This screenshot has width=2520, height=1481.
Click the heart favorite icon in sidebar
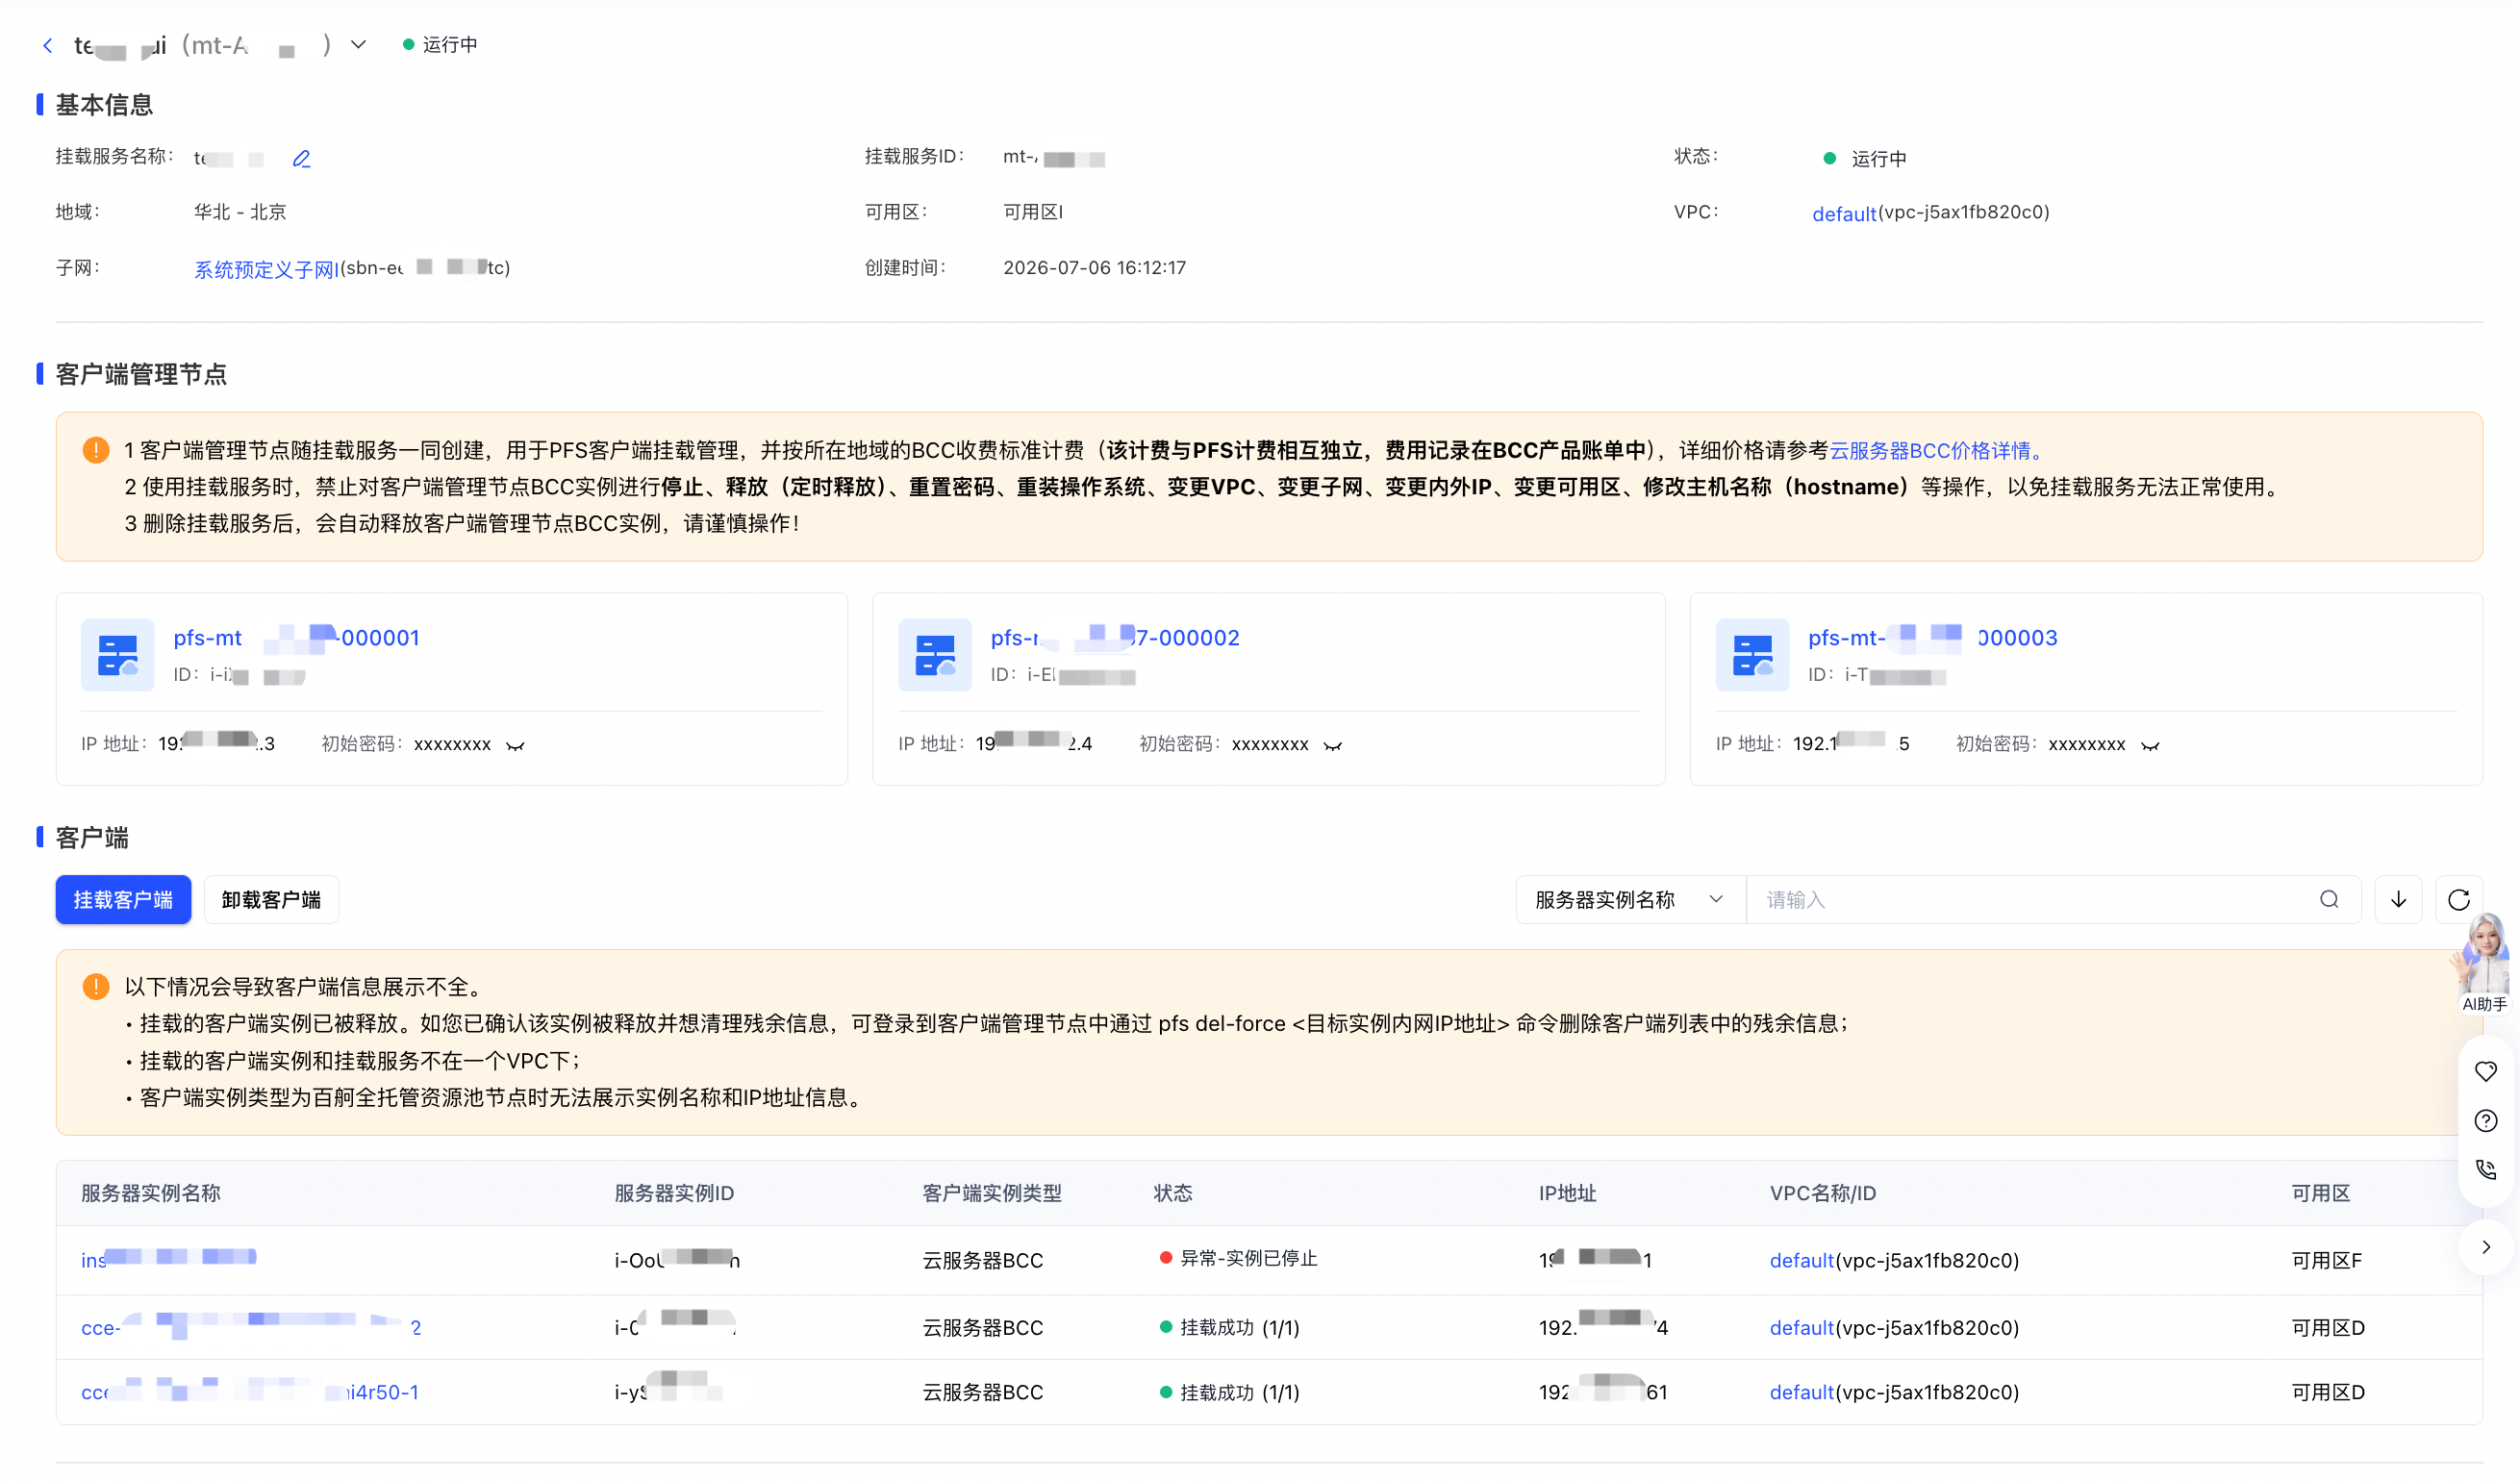click(2485, 1071)
